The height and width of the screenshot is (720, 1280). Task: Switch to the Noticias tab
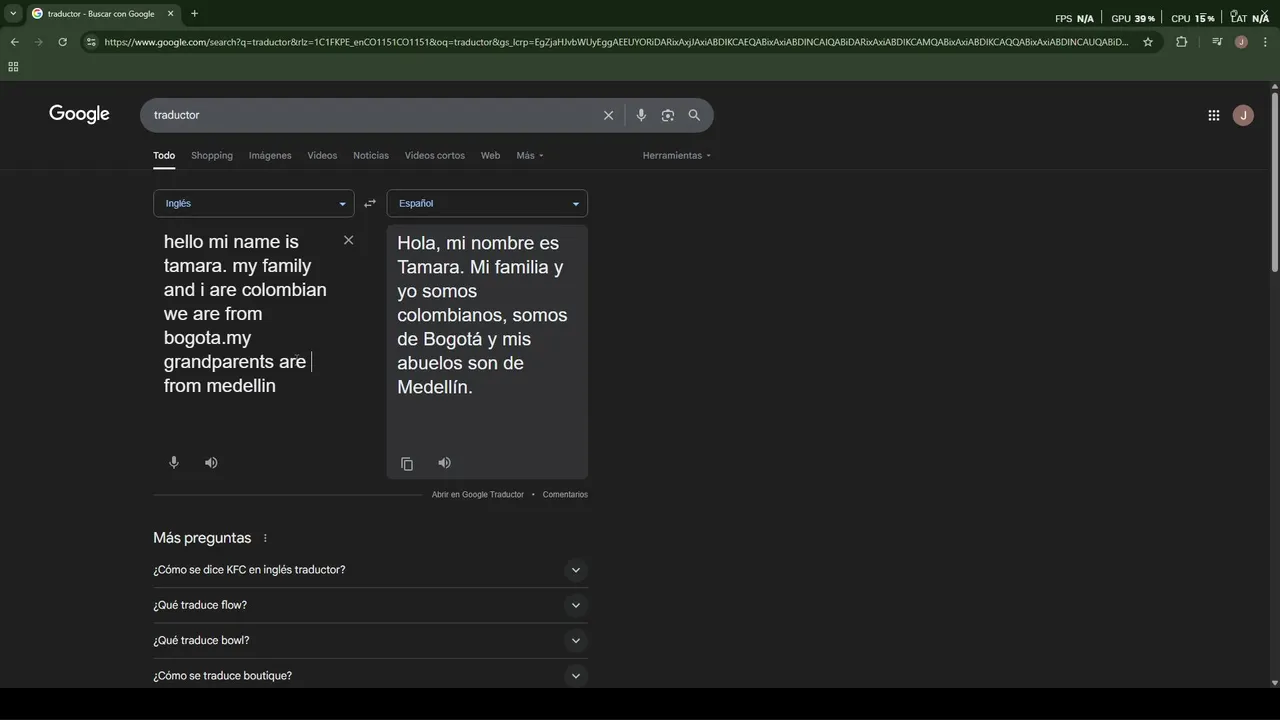pyautogui.click(x=371, y=155)
